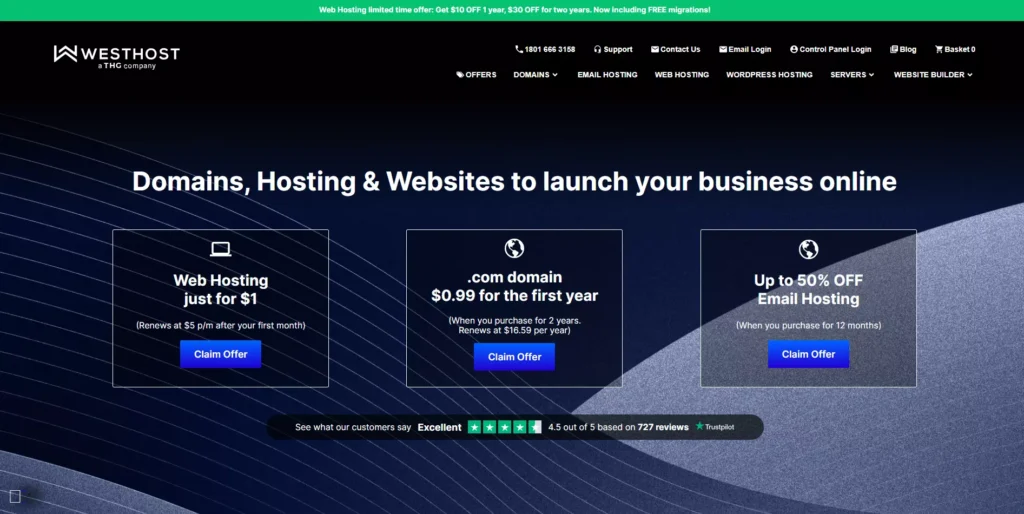1024x514 pixels.
Task: Click the 'Domains, Hosting & Websites' main headline
Action: [x=515, y=182]
